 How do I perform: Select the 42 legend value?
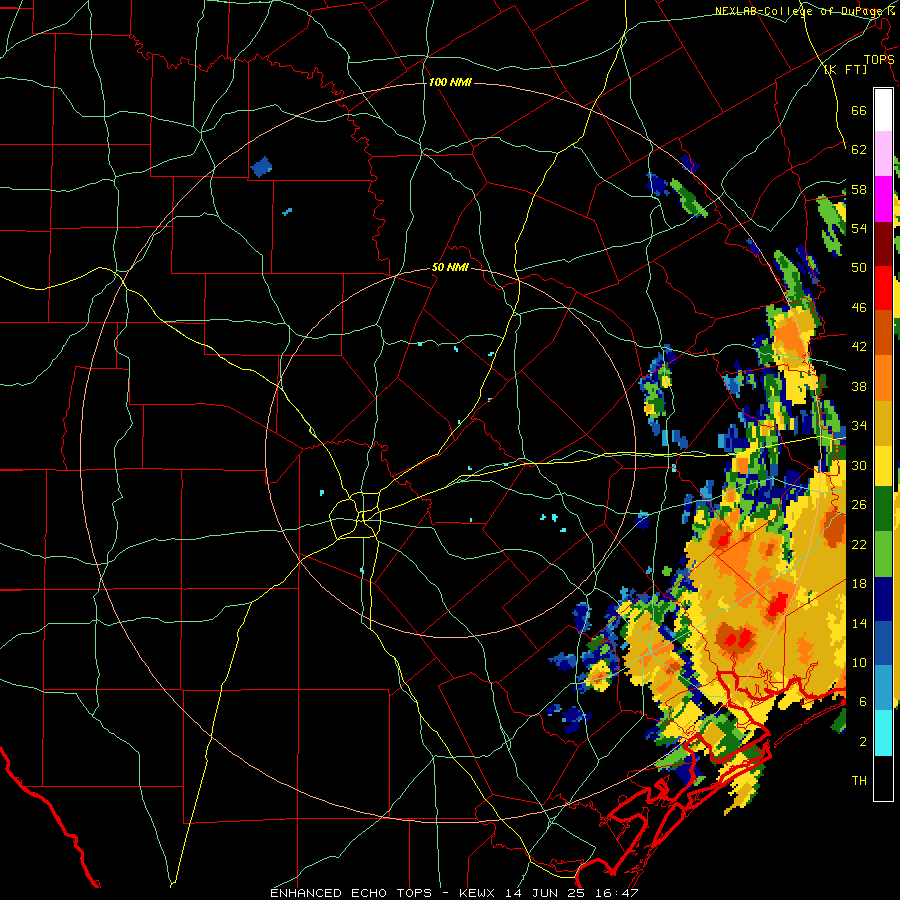click(859, 347)
